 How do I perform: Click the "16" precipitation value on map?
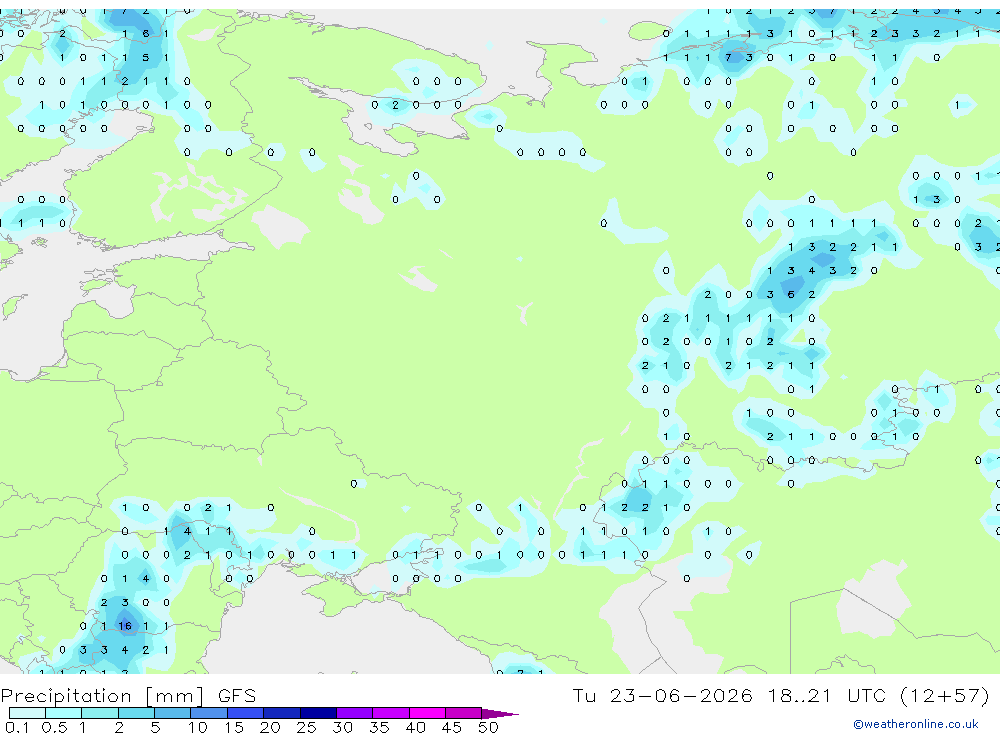click(x=125, y=626)
